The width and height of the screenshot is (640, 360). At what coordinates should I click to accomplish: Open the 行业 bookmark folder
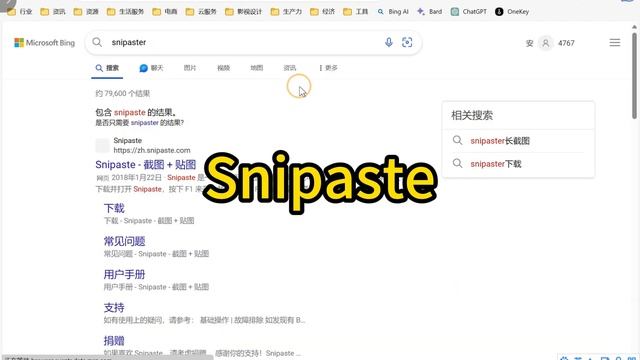(x=20, y=12)
